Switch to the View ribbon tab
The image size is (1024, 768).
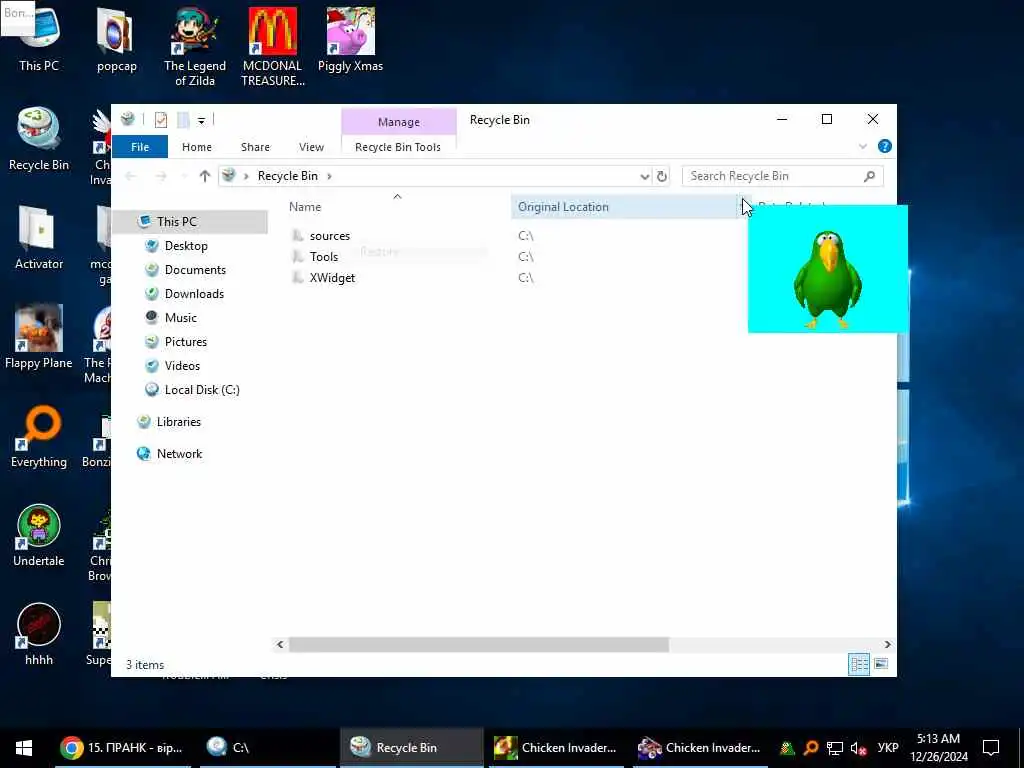pyautogui.click(x=311, y=147)
